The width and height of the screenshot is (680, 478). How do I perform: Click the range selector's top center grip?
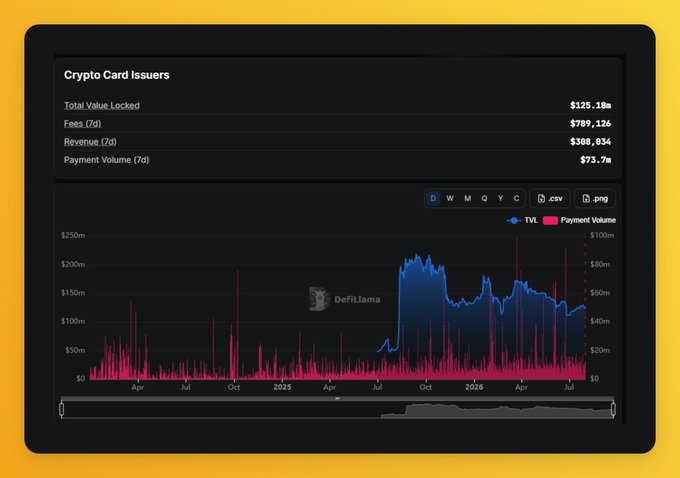point(337,398)
